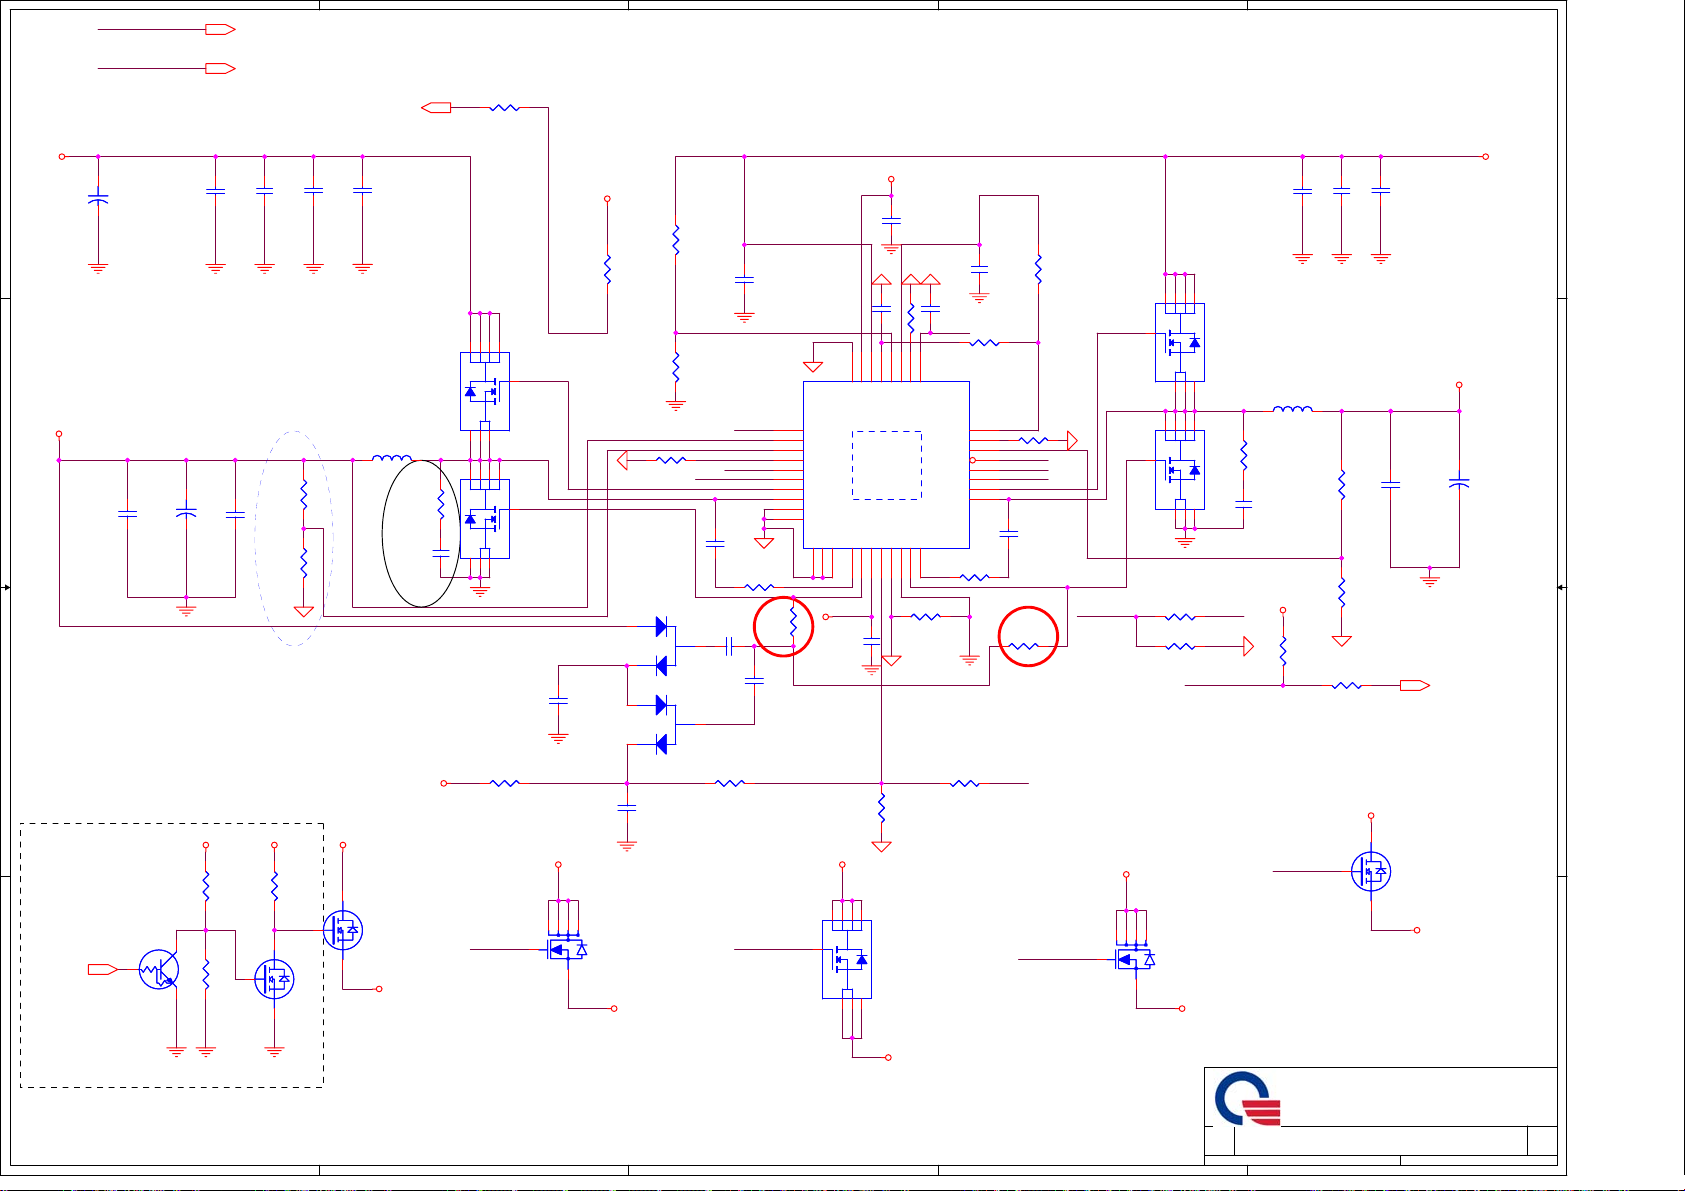Select the horizontal resistor inside the right red circle
The image size is (1685, 1191).
point(1024,647)
